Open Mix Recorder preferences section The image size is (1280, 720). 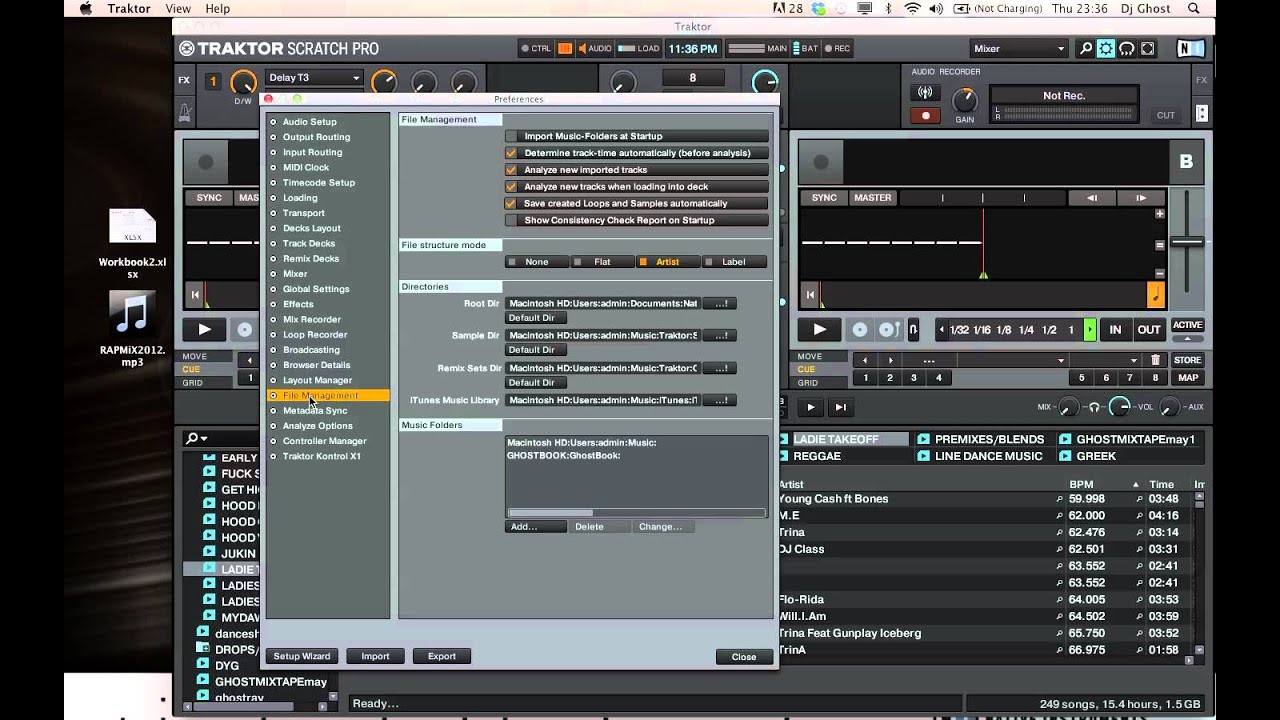[311, 320]
